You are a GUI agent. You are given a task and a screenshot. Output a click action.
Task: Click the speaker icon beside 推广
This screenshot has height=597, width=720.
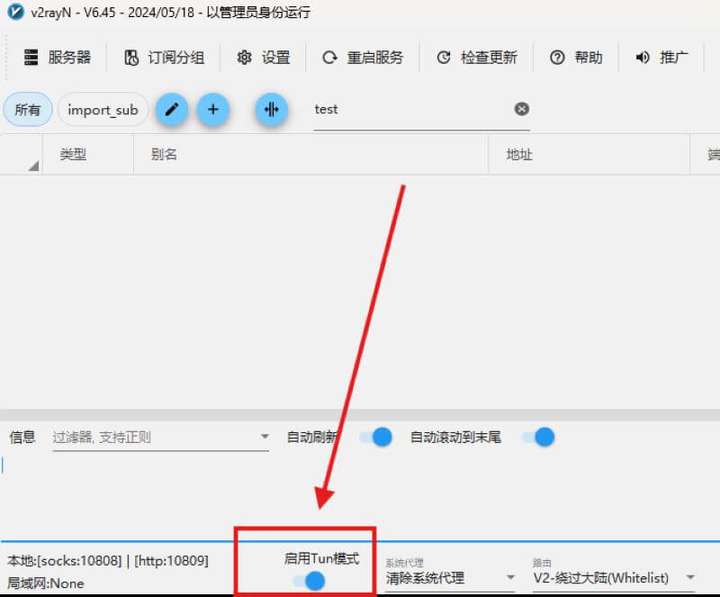coord(642,57)
